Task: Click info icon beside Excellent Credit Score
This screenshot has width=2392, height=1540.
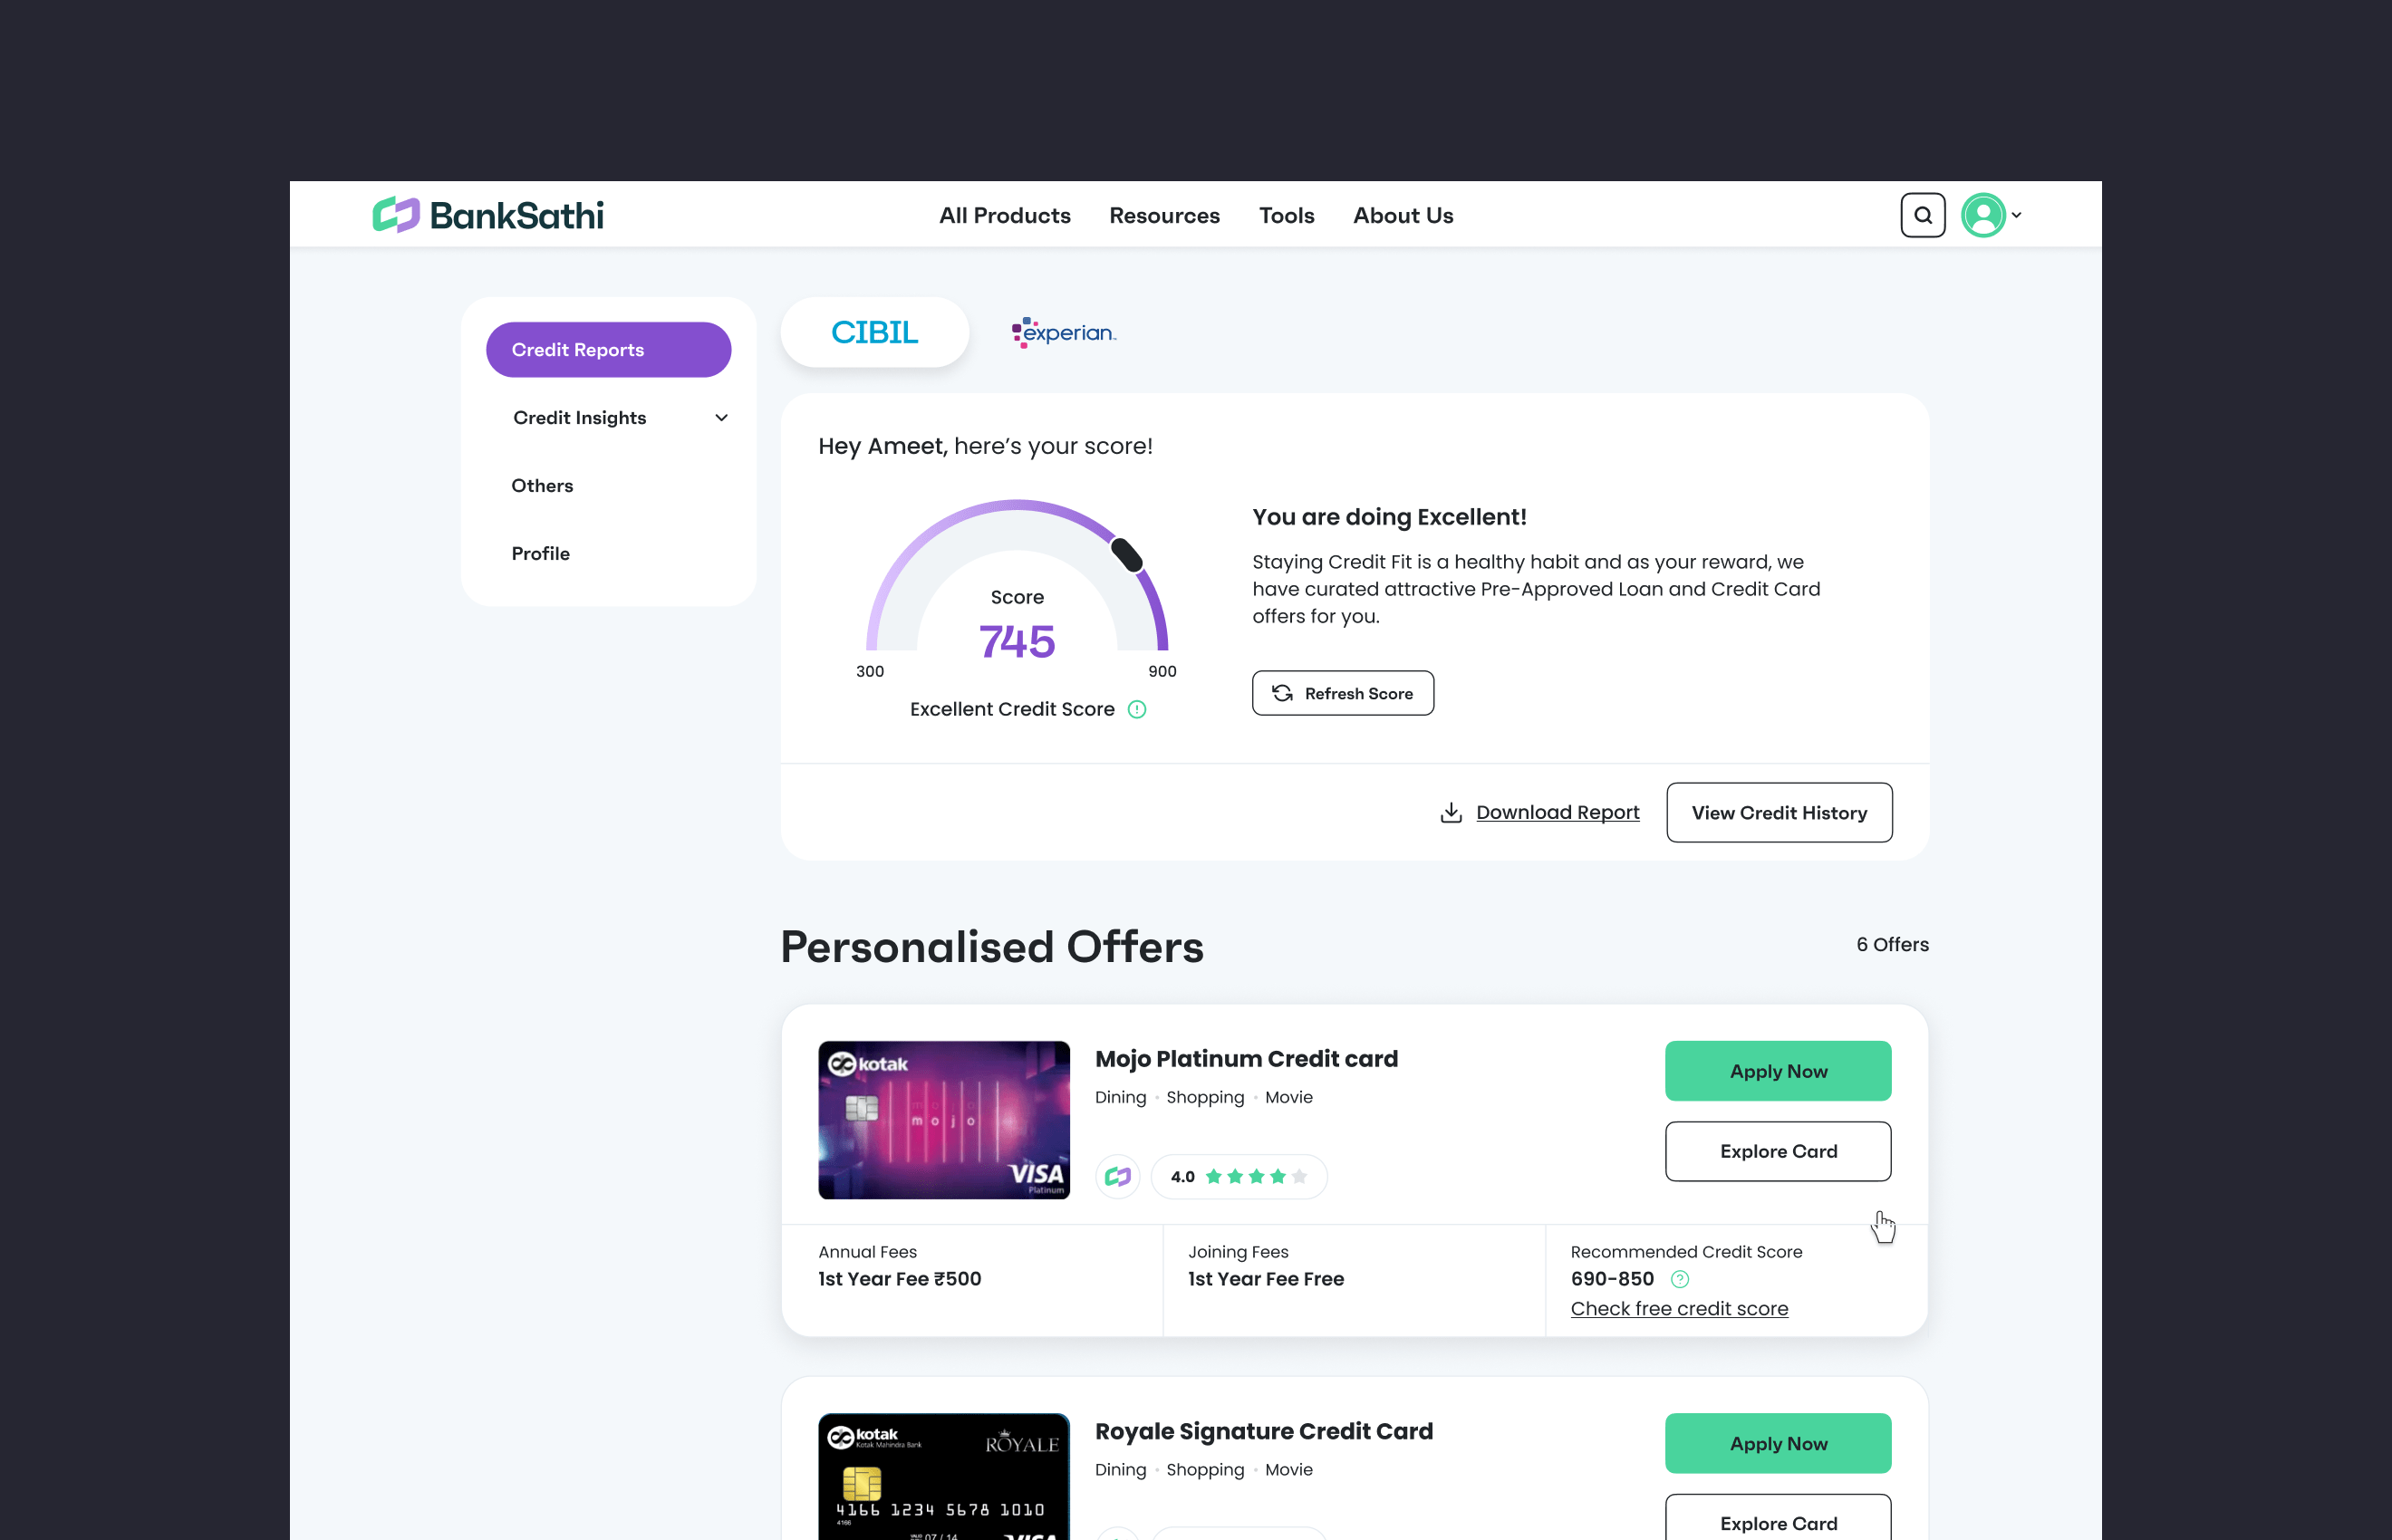Action: [1137, 709]
